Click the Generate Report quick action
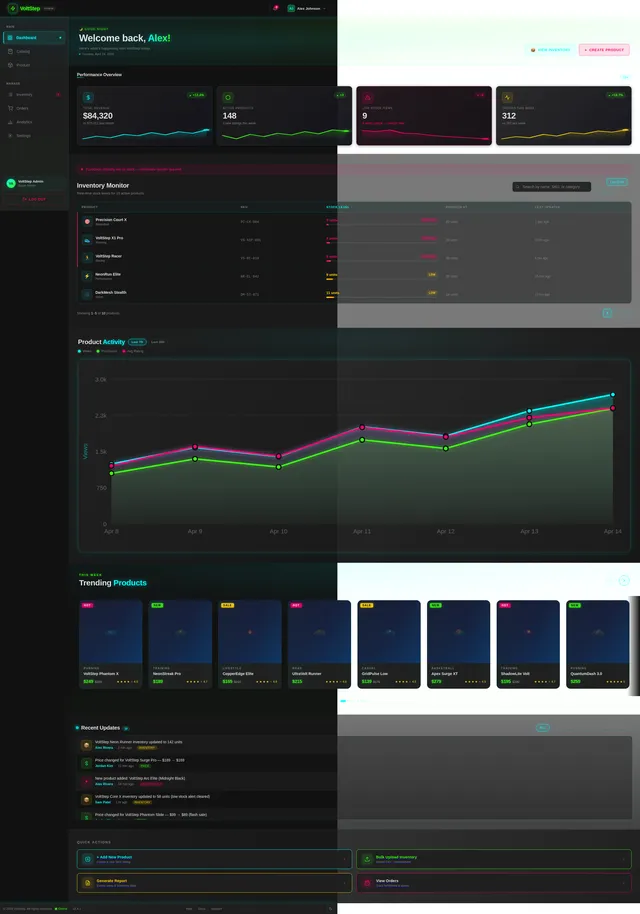 (x=214, y=883)
